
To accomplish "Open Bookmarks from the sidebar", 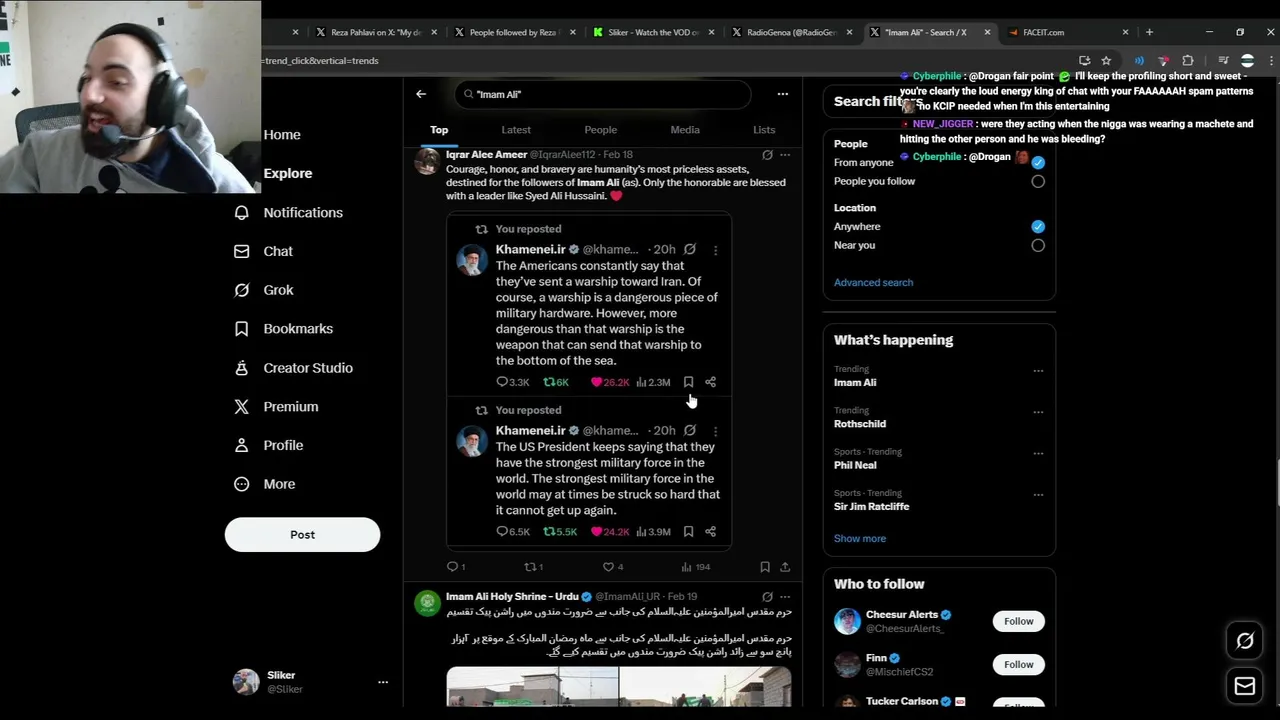I will [283, 329].
